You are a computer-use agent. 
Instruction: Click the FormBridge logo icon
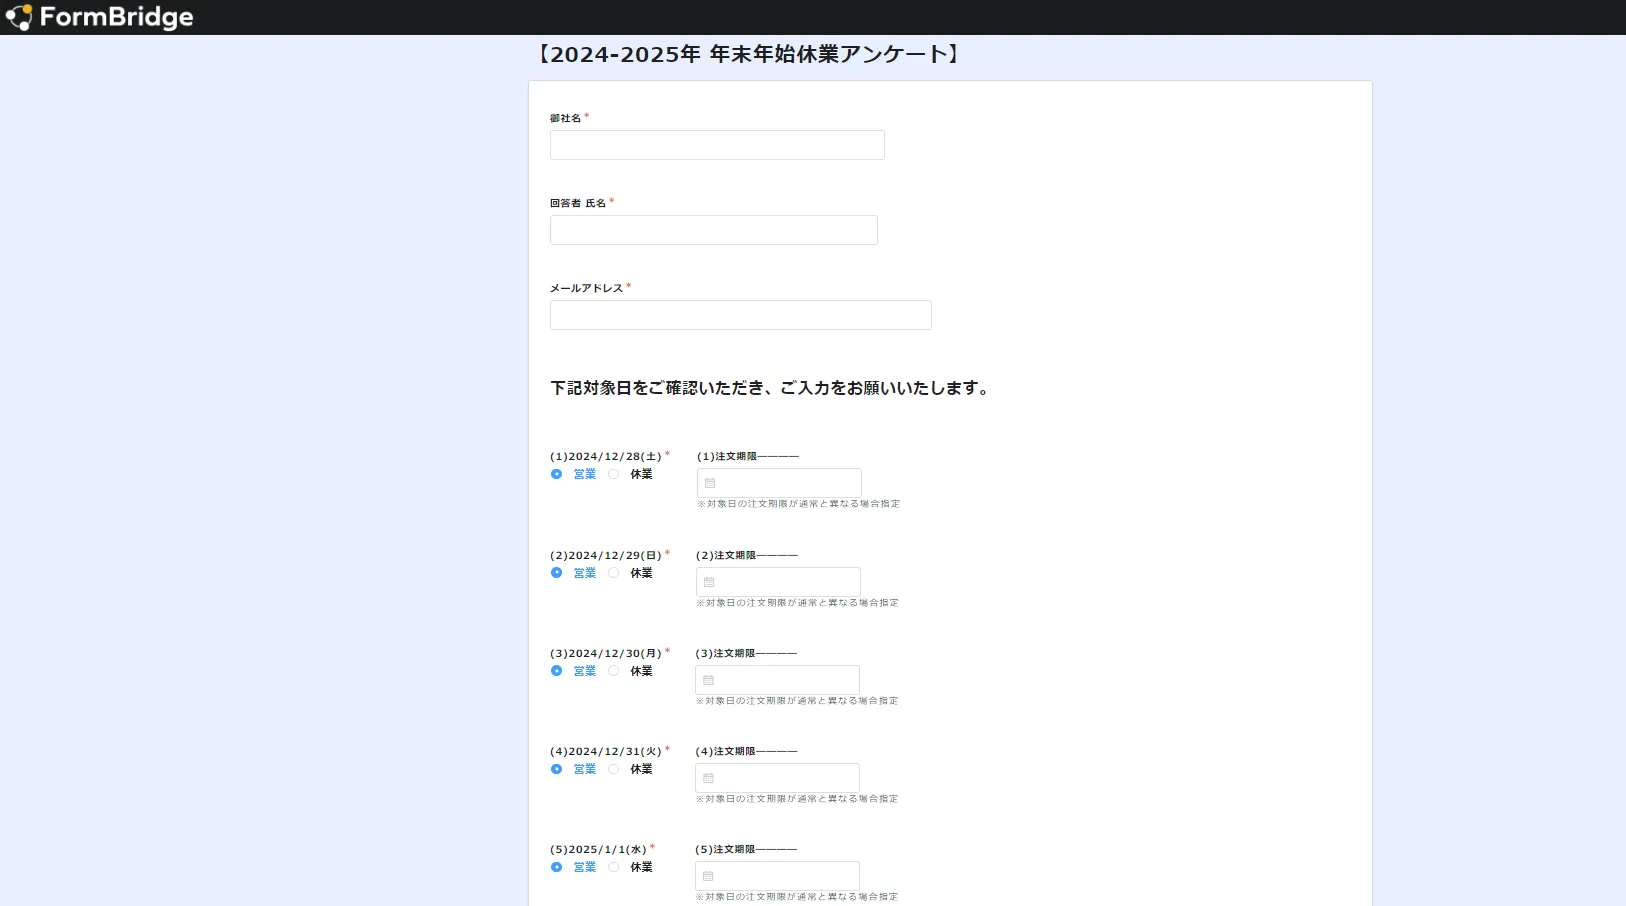click(19, 17)
